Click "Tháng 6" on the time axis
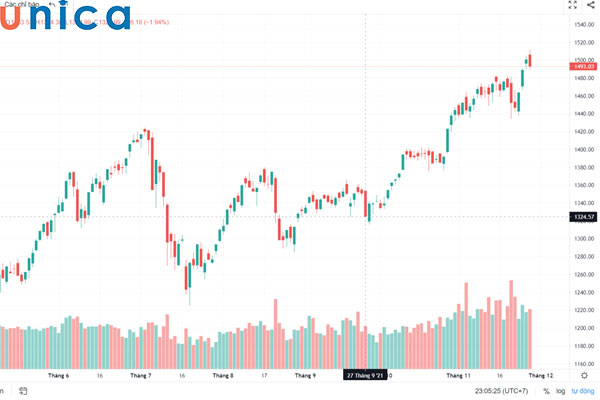600x400 pixels. (x=59, y=375)
